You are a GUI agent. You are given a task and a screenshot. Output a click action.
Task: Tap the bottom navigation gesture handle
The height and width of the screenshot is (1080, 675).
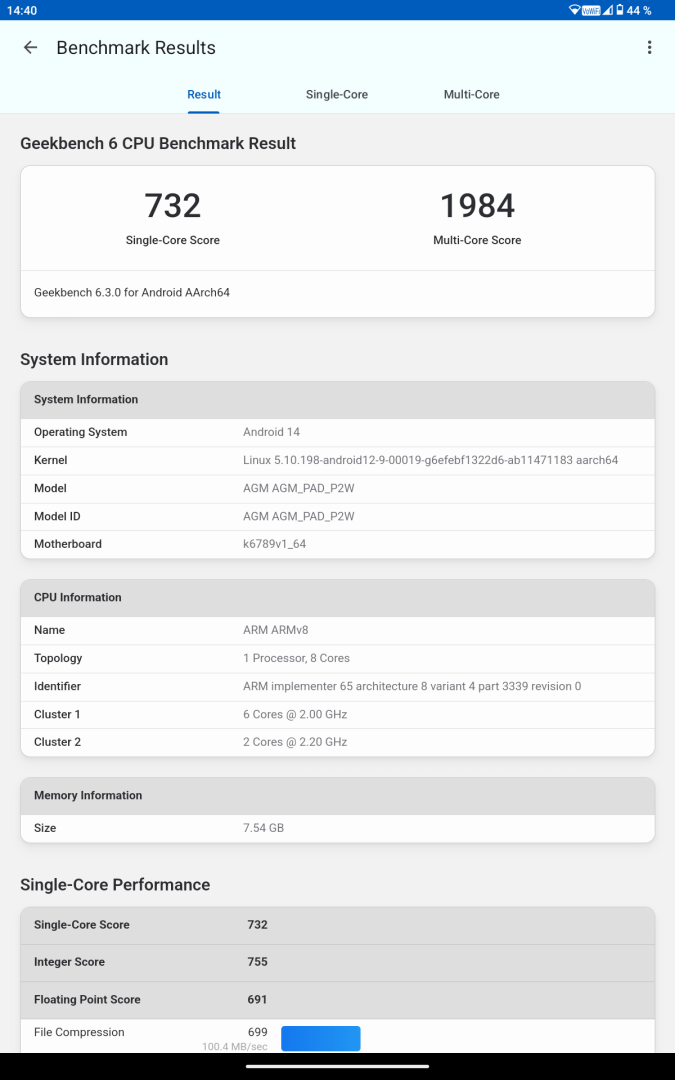point(337,1066)
